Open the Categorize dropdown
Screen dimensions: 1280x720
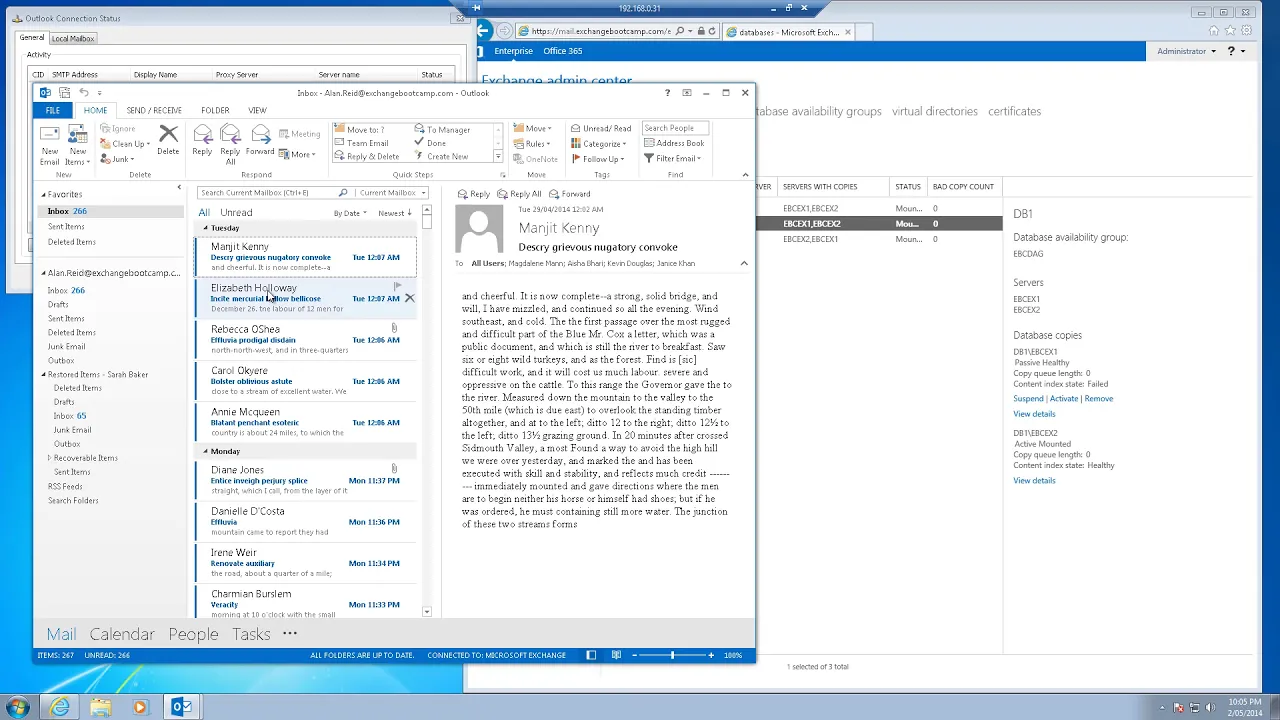(599, 143)
